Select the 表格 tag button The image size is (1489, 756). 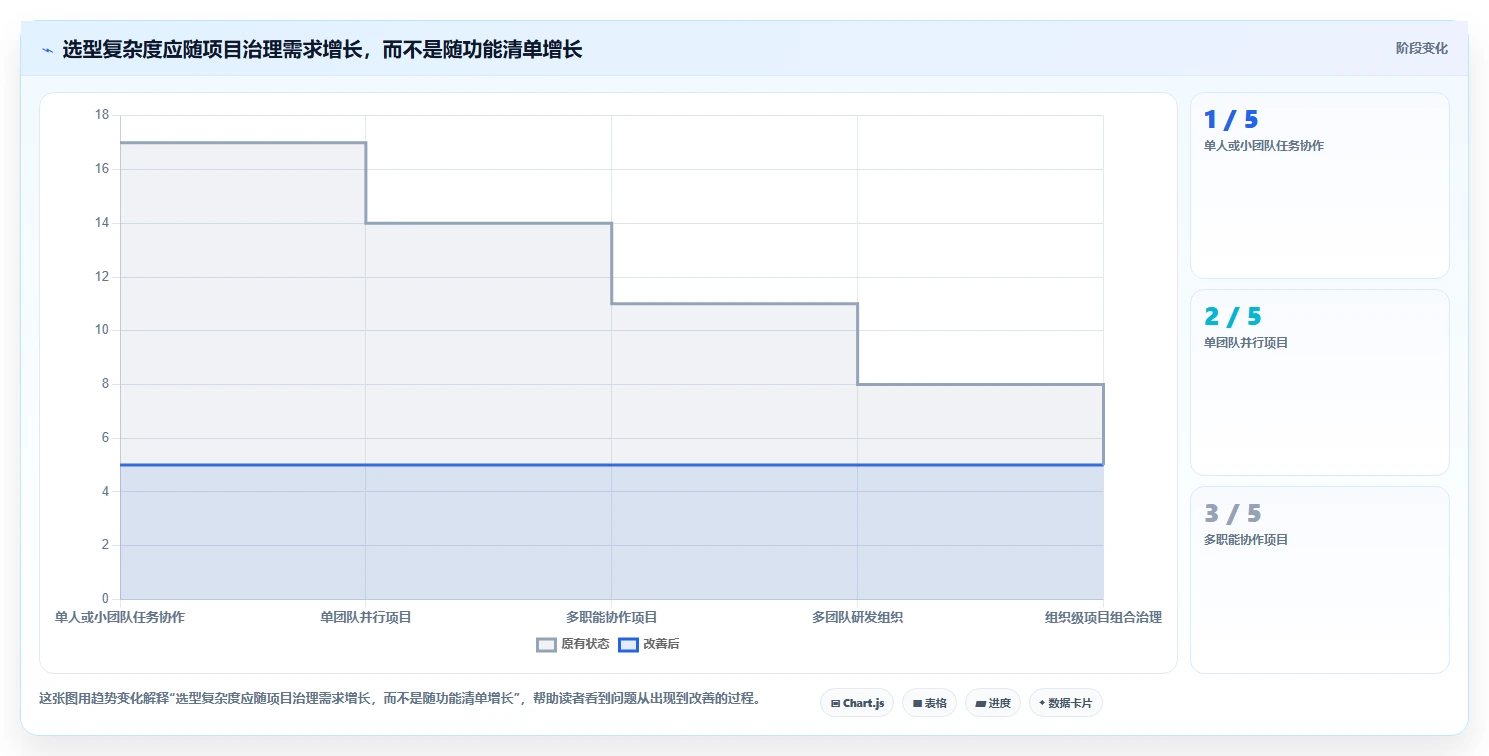(x=929, y=703)
